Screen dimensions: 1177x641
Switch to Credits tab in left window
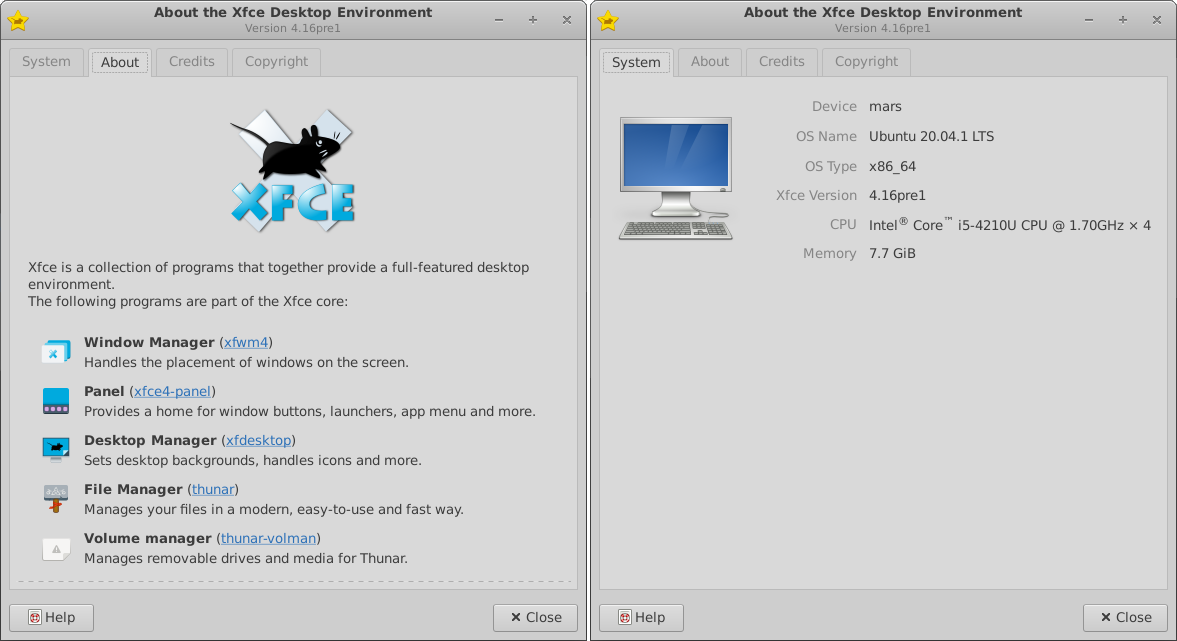pyautogui.click(x=191, y=62)
